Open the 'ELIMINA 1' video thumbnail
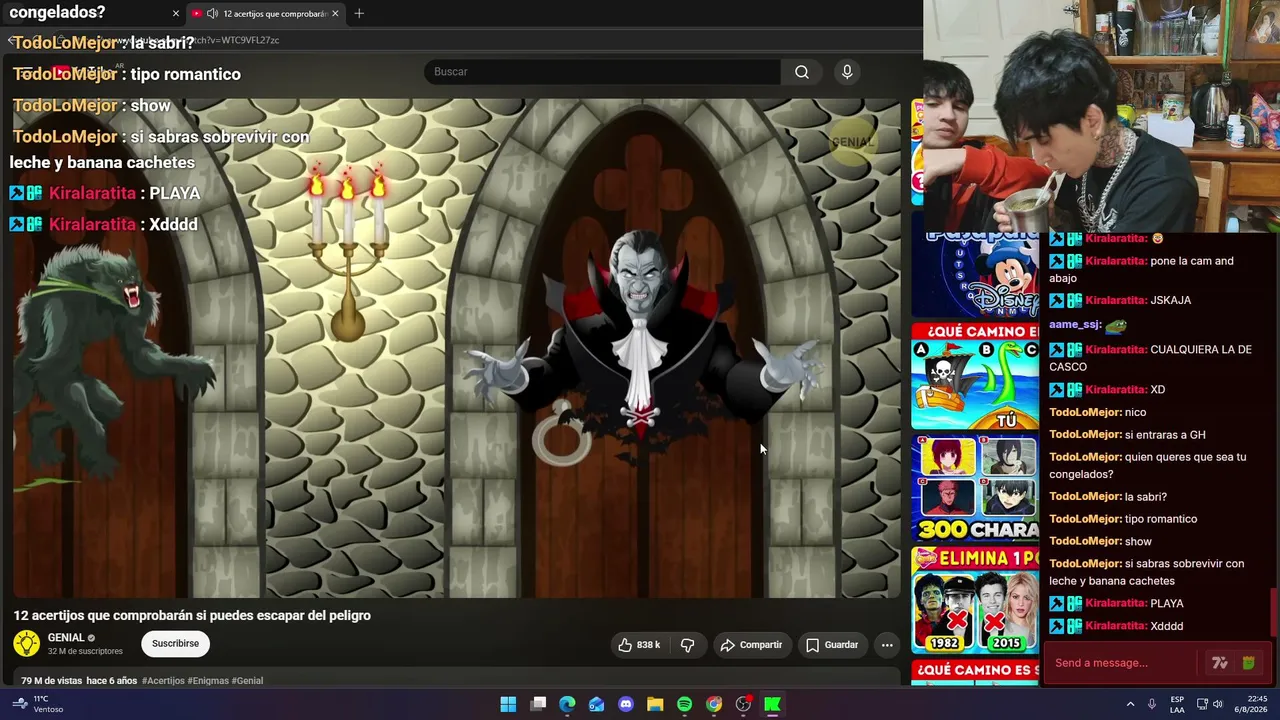Viewport: 1280px width, 720px height. (x=975, y=600)
